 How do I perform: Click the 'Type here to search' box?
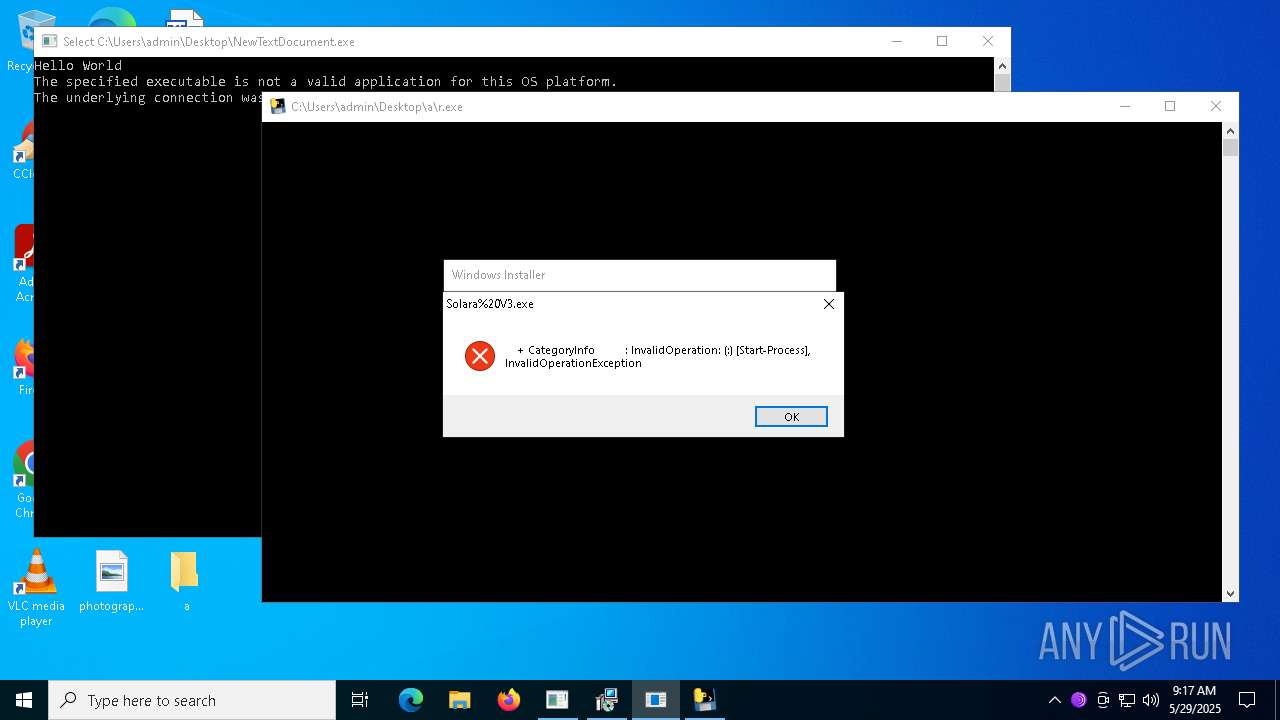(192, 700)
